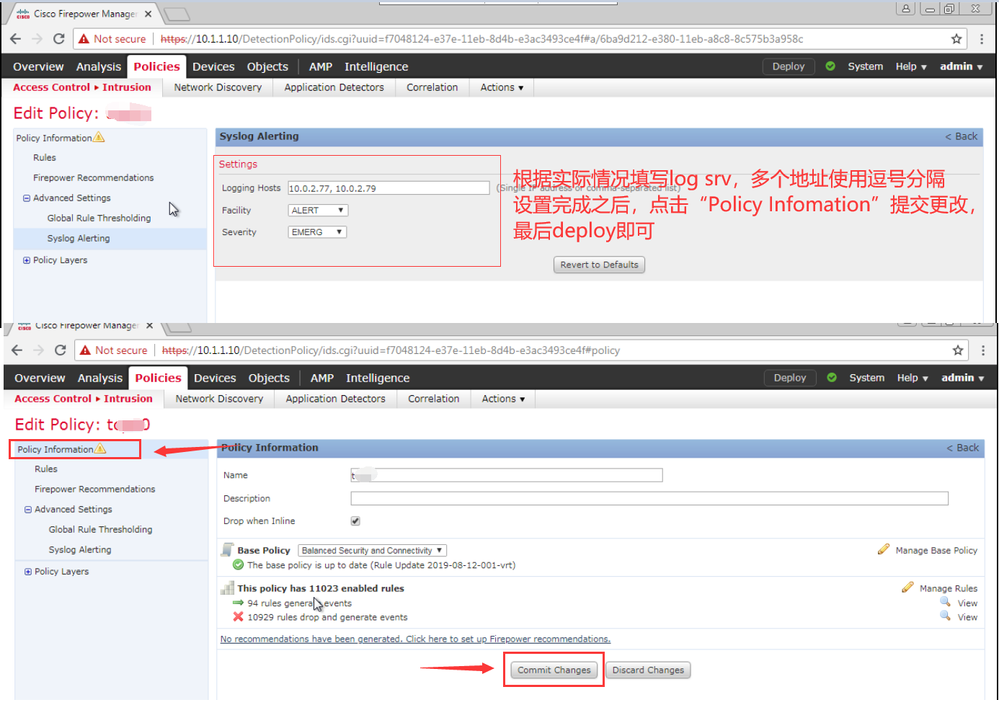Collapse Advanced Settings in the Policy Information window
The width and height of the screenshot is (999, 726).
pos(28,509)
